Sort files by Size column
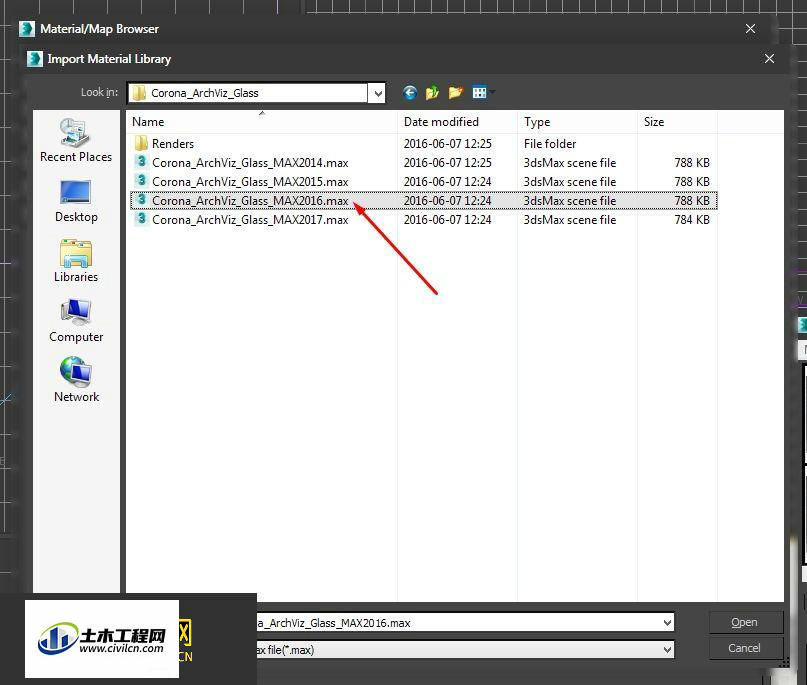 tap(677, 122)
